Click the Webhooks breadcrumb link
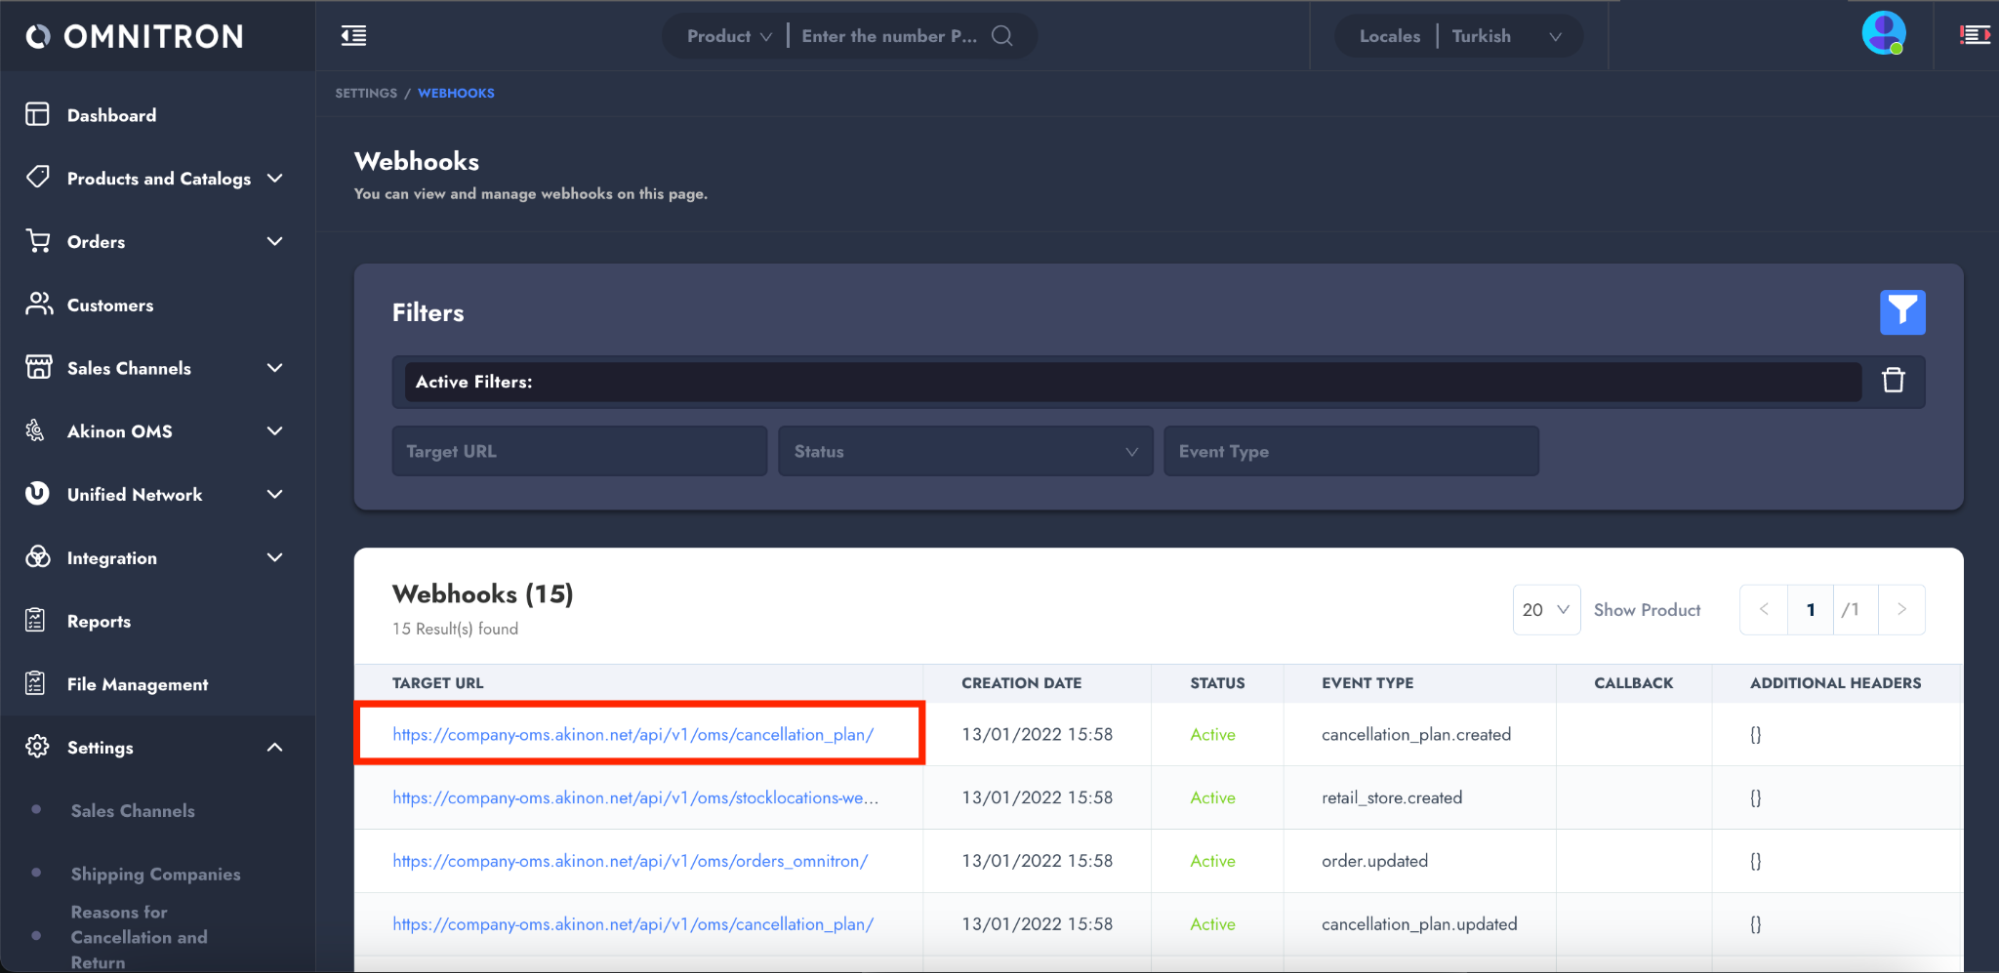The height and width of the screenshot is (974, 1999). (x=456, y=93)
